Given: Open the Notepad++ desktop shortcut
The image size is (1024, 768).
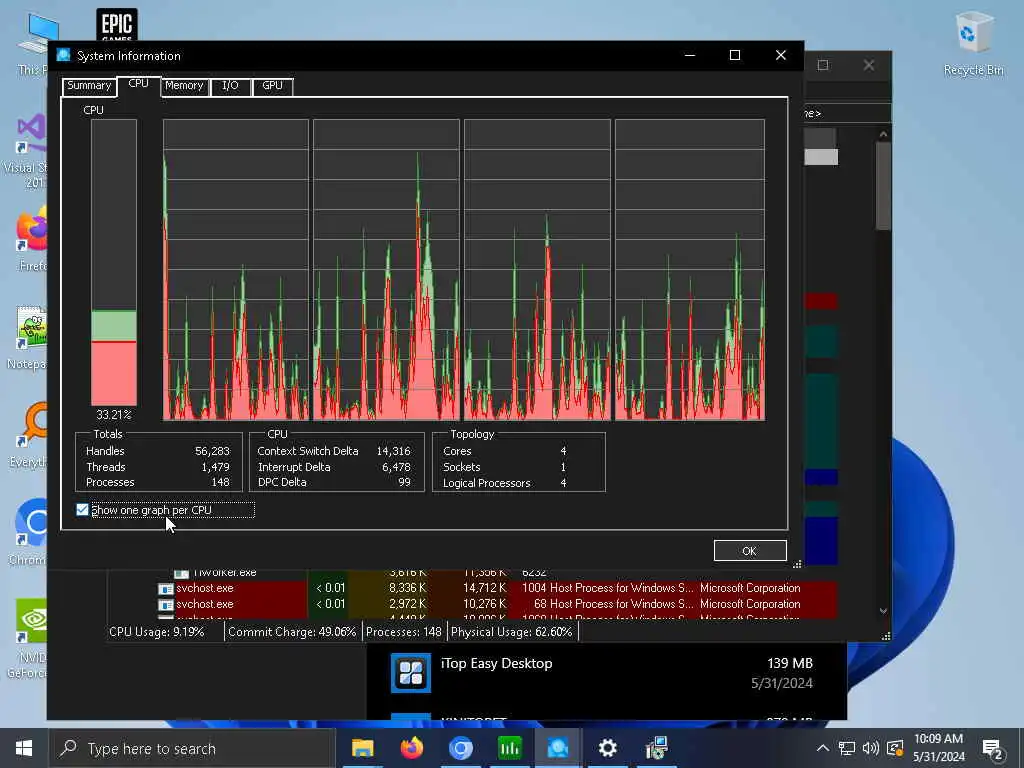Looking at the screenshot, I should 27,338.
